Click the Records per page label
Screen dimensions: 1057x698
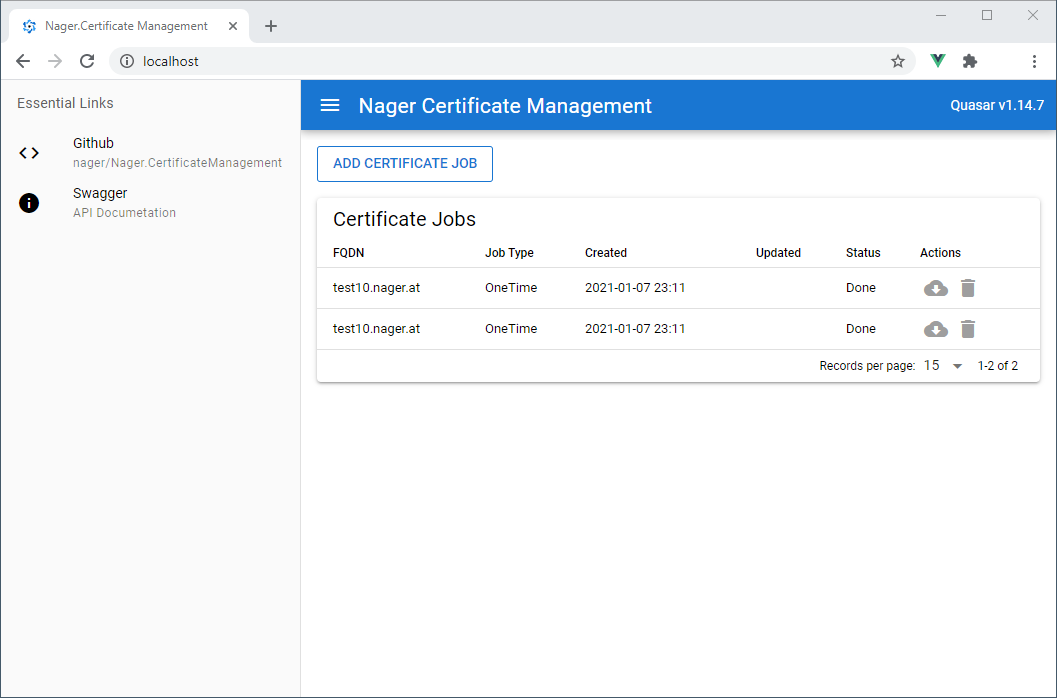[x=867, y=366]
